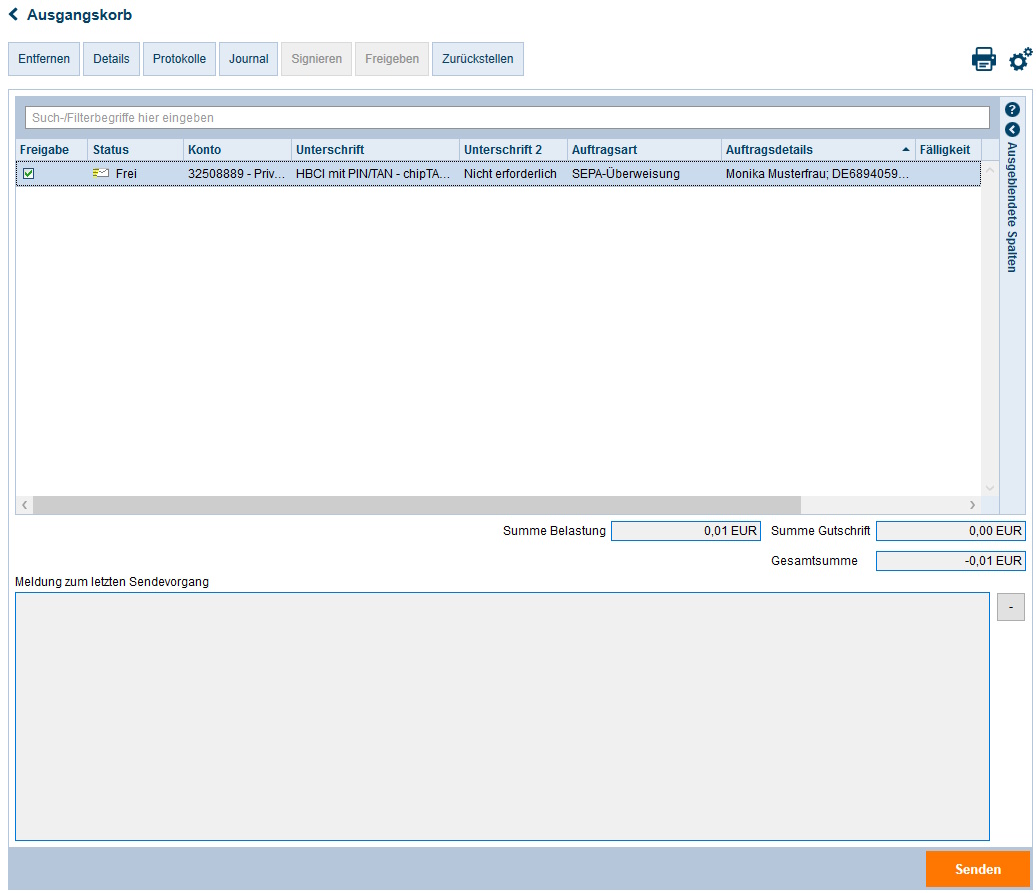Click the sort arrow in Auftragsdetails header
1036x893 pixels.
tap(905, 150)
